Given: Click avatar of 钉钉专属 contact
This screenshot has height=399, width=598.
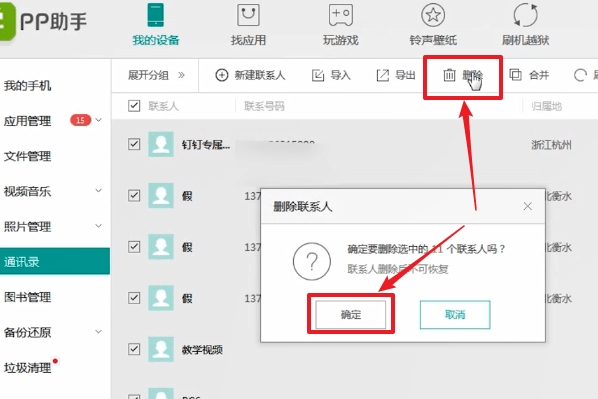Looking at the screenshot, I should click(x=161, y=144).
